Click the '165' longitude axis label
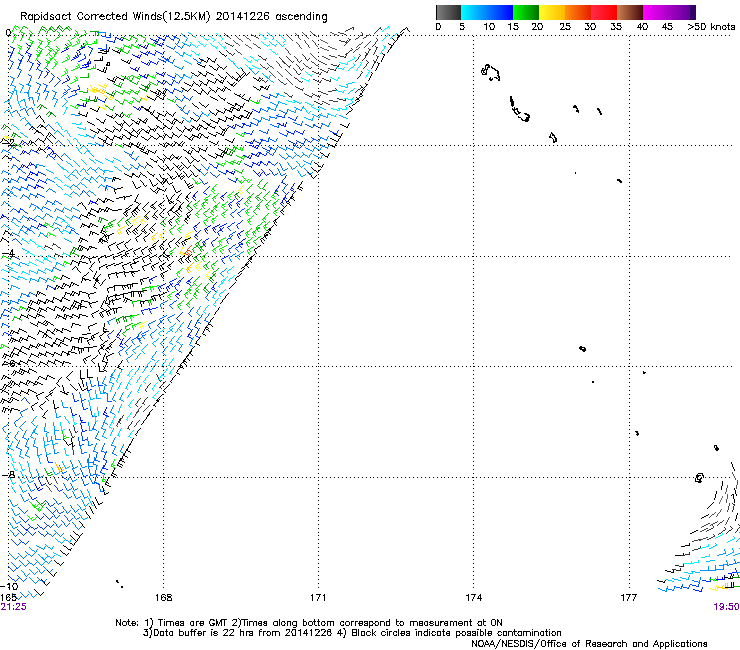Viewport: 740px width, 650px height. [8, 598]
